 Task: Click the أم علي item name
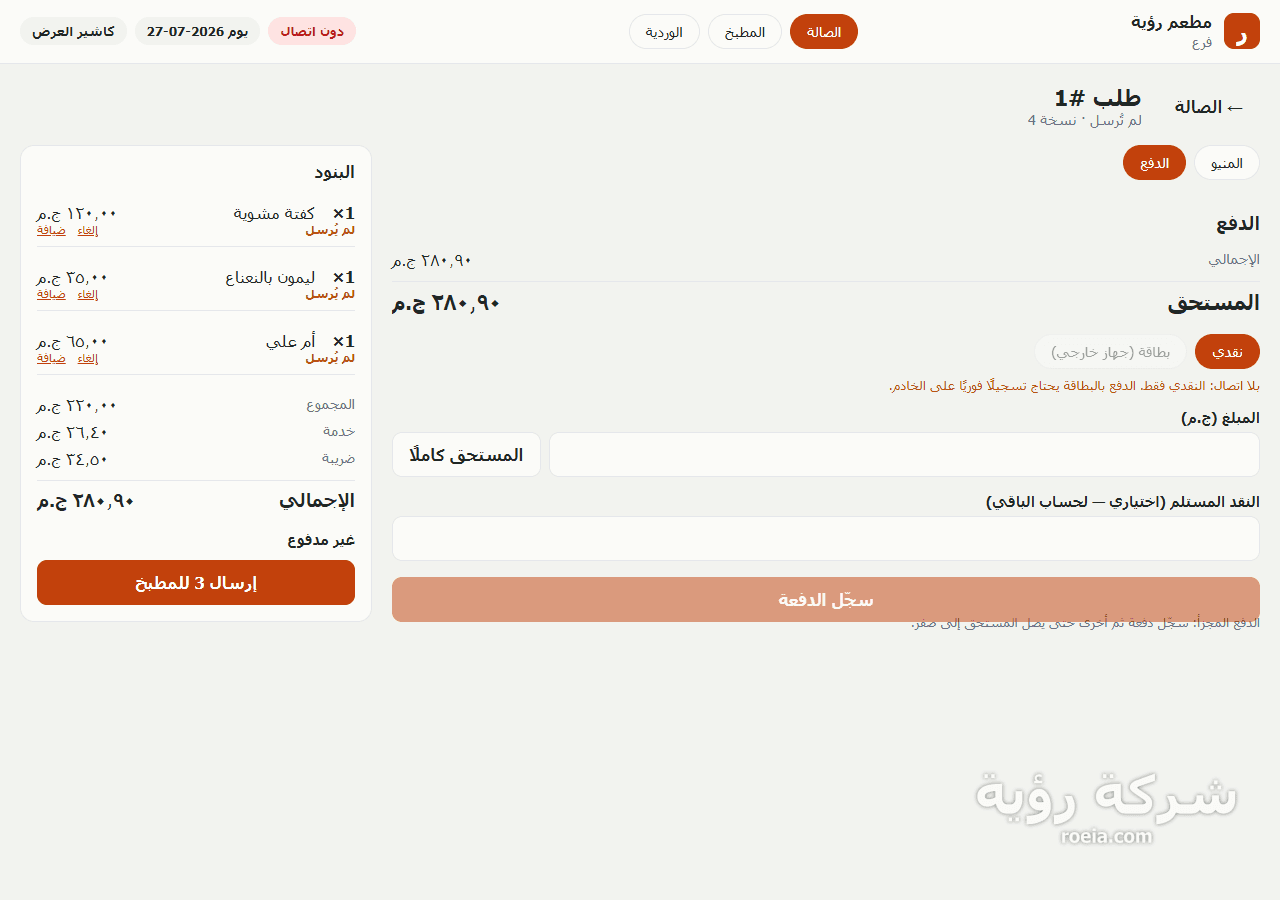pyautogui.click(x=290, y=341)
